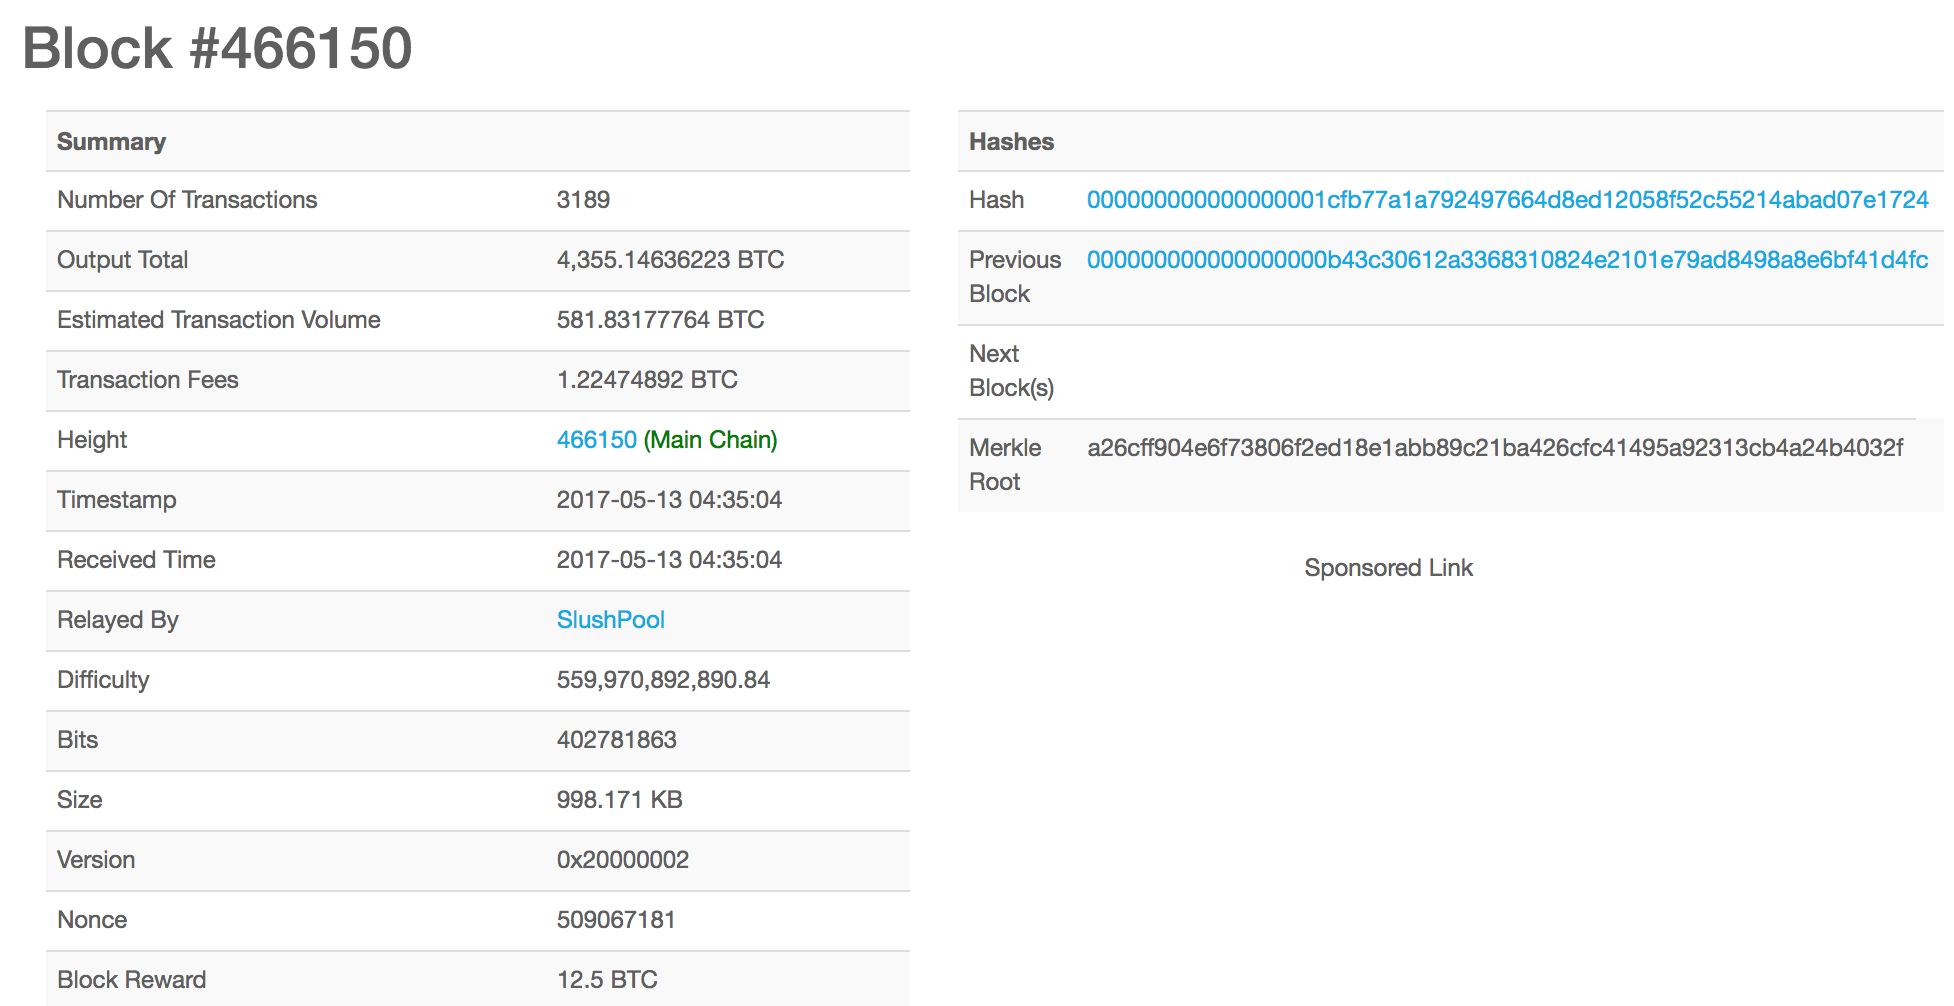Select the Number Of Transactions value 3189
The width and height of the screenshot is (1954, 1006).
[x=583, y=200]
